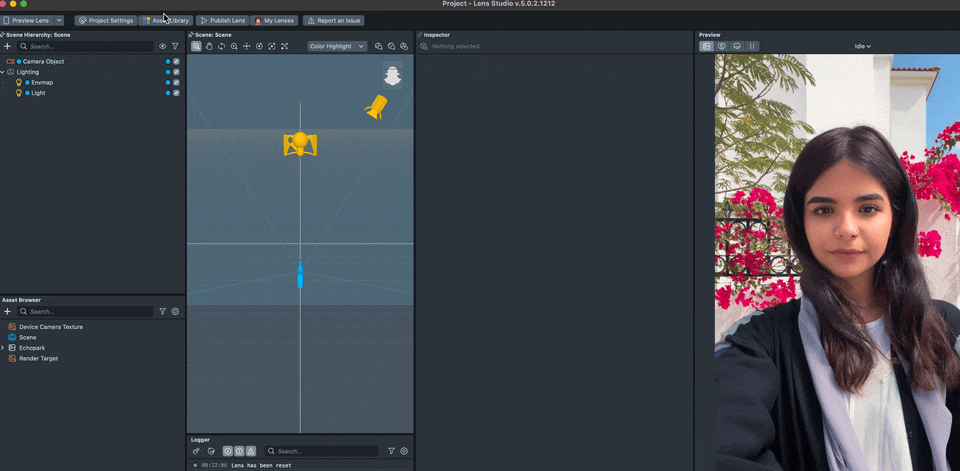The height and width of the screenshot is (471, 960).
Task: Click the add plus icon in Asset Browser
Action: (7, 312)
